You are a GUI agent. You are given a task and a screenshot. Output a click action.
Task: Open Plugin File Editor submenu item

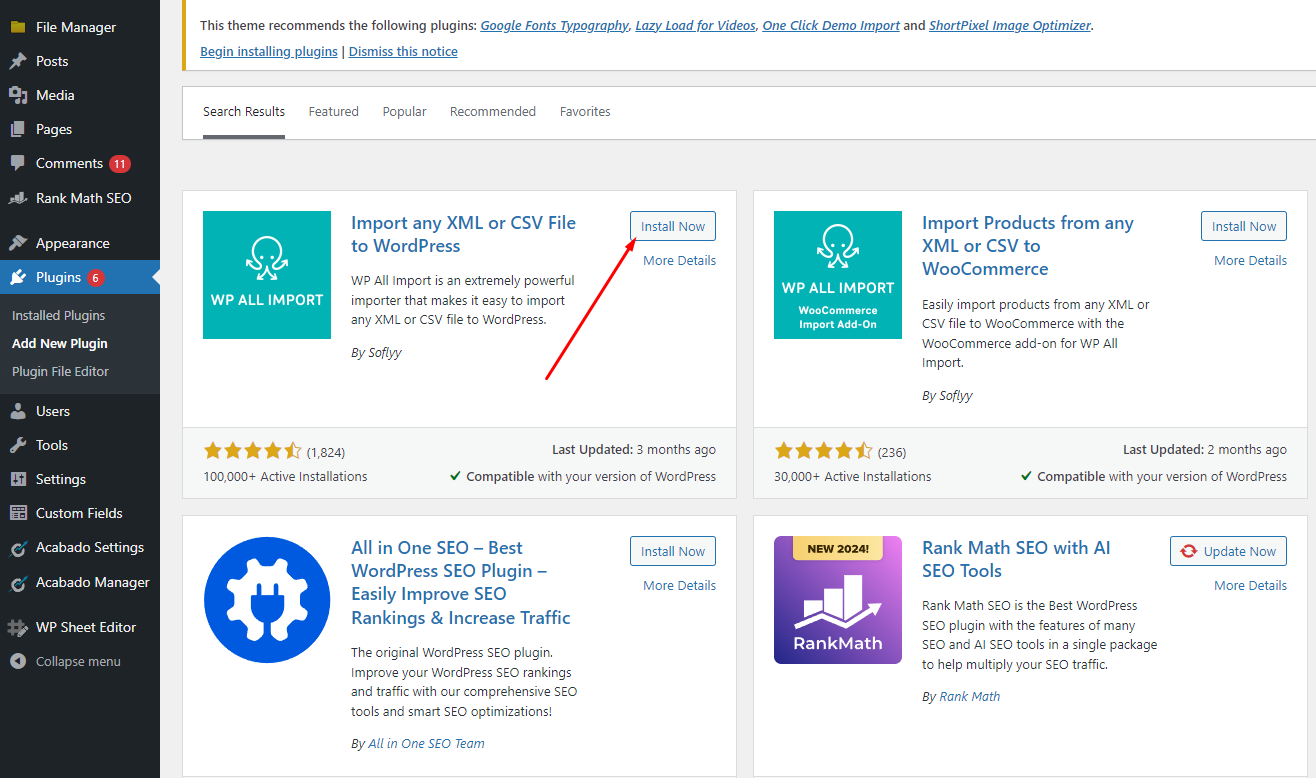[x=60, y=371]
